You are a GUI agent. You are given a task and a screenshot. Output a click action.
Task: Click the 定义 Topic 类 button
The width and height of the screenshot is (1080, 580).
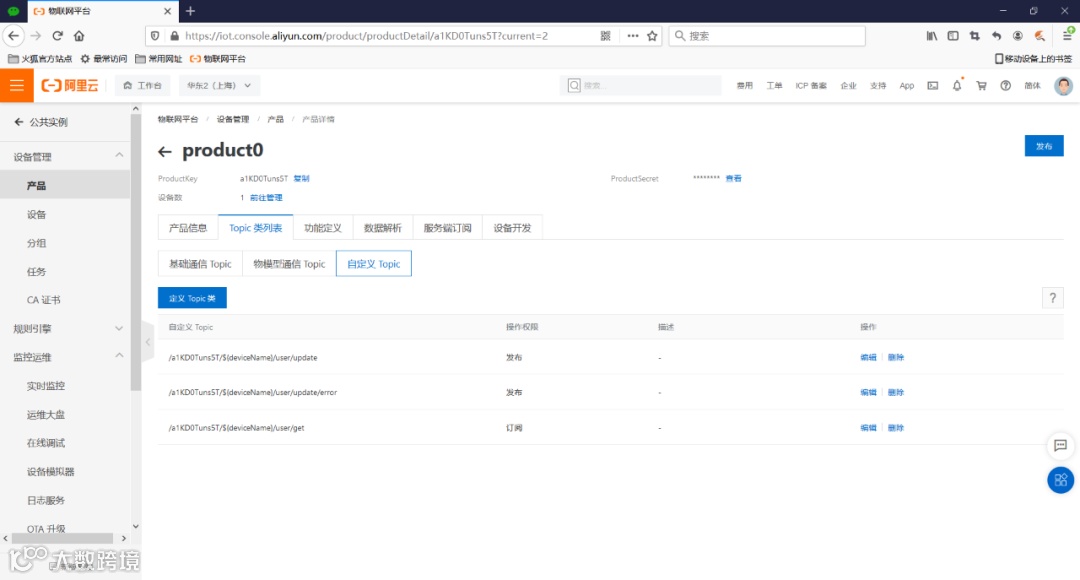pos(192,298)
